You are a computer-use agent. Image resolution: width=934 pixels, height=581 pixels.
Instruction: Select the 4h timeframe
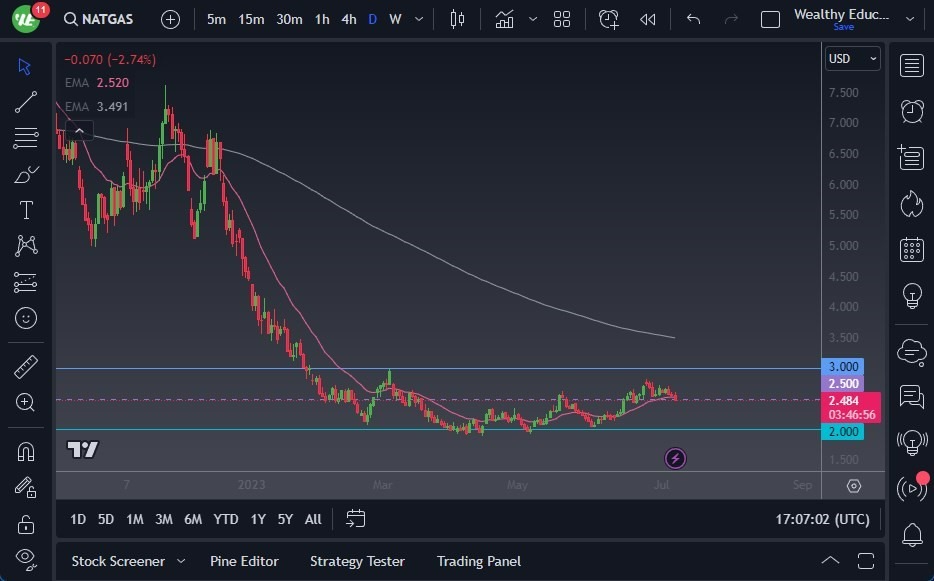pos(348,19)
